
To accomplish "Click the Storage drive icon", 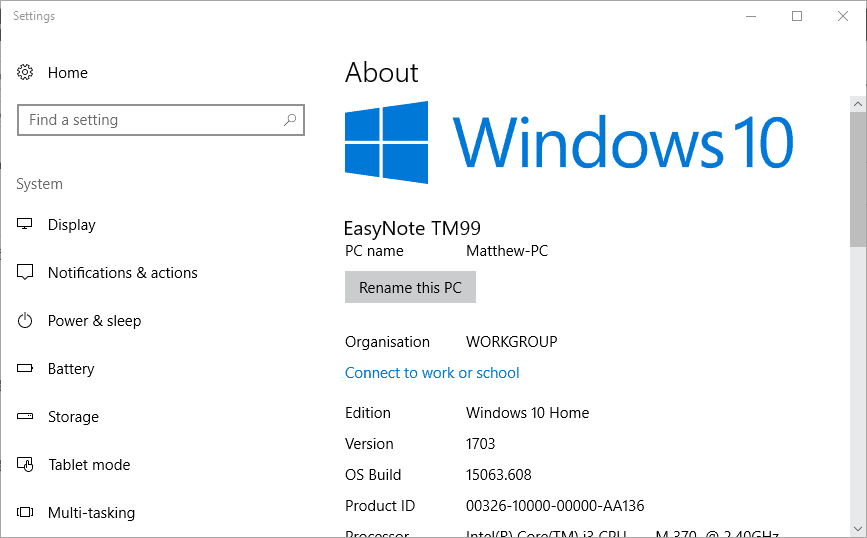I will tap(26, 417).
